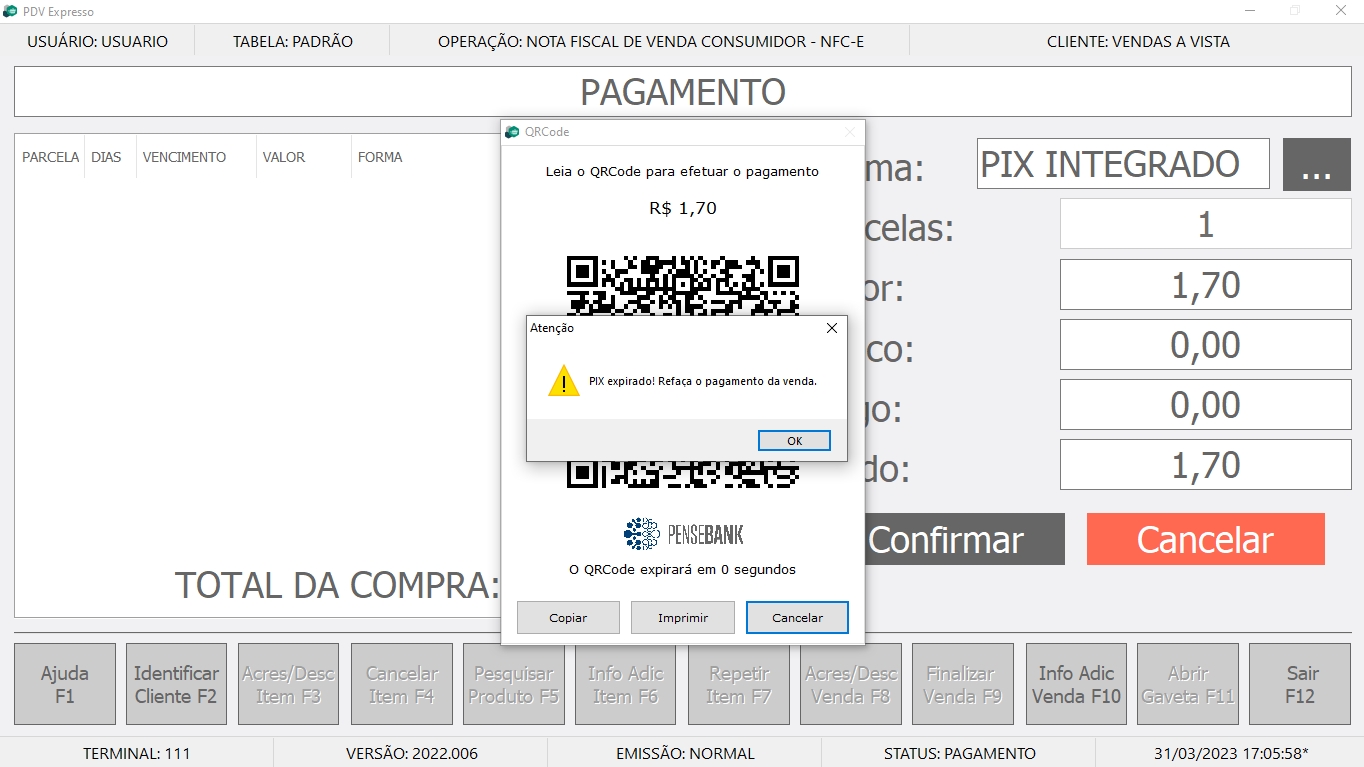Click the red Cancelar payment button

(1205, 539)
